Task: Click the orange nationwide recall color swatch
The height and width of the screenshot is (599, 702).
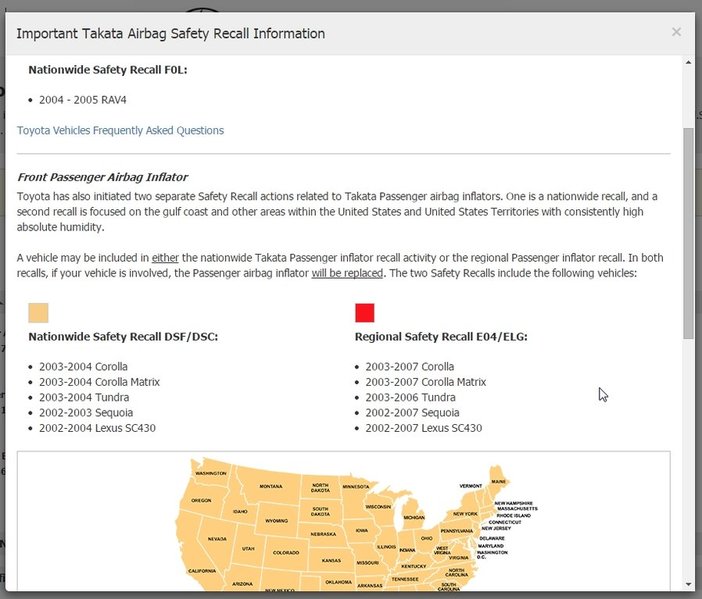Action: (x=38, y=312)
